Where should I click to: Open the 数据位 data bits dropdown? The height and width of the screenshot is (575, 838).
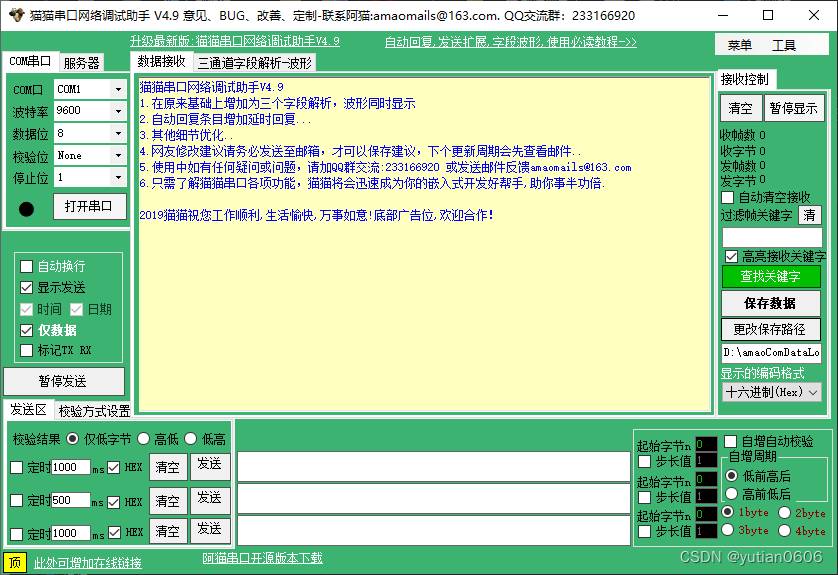tap(119, 133)
